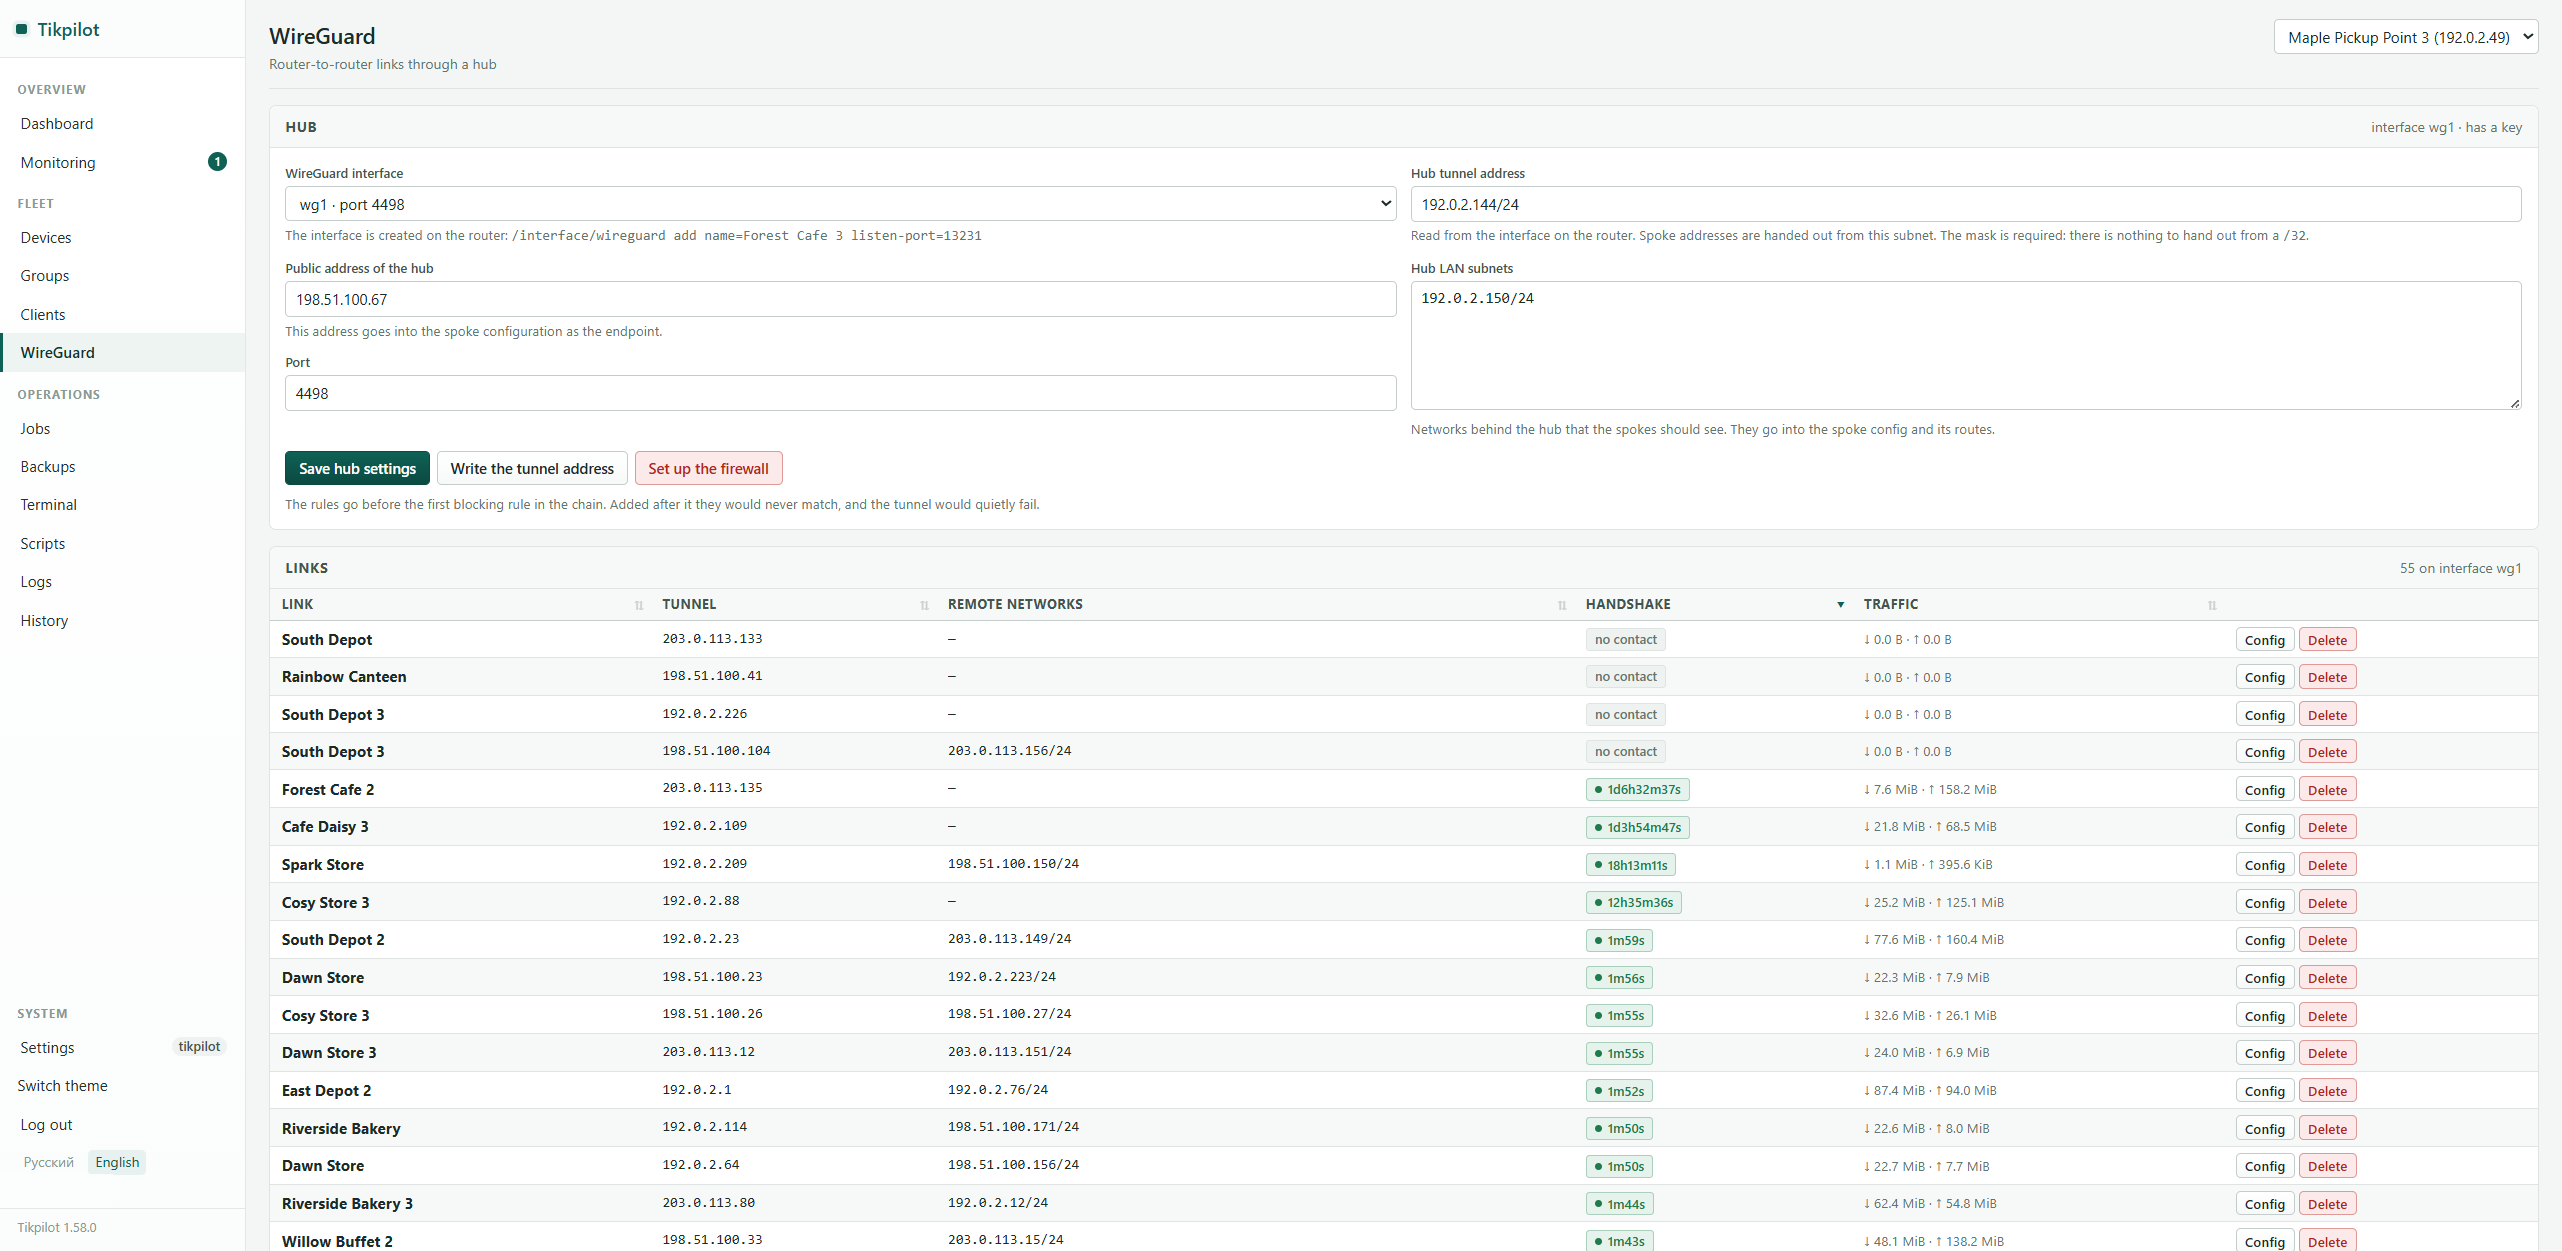
Task: Open the Clients page
Action: (122, 314)
